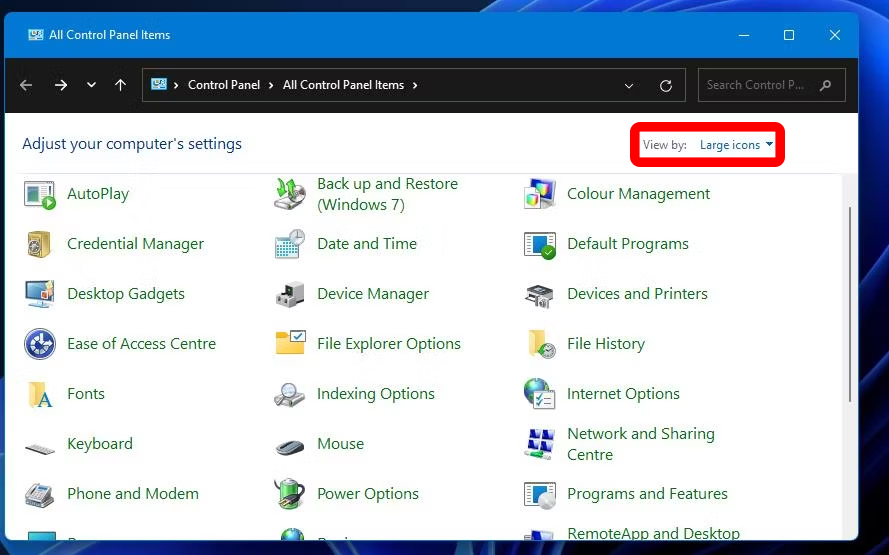889x555 pixels.
Task: Open the Devices and Printers icon
Action: tap(539, 295)
